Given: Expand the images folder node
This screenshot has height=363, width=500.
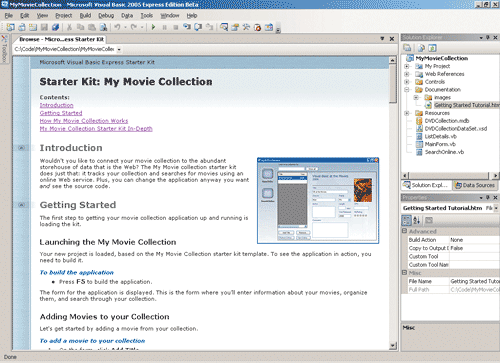Looking at the screenshot, I should click(x=416, y=97).
